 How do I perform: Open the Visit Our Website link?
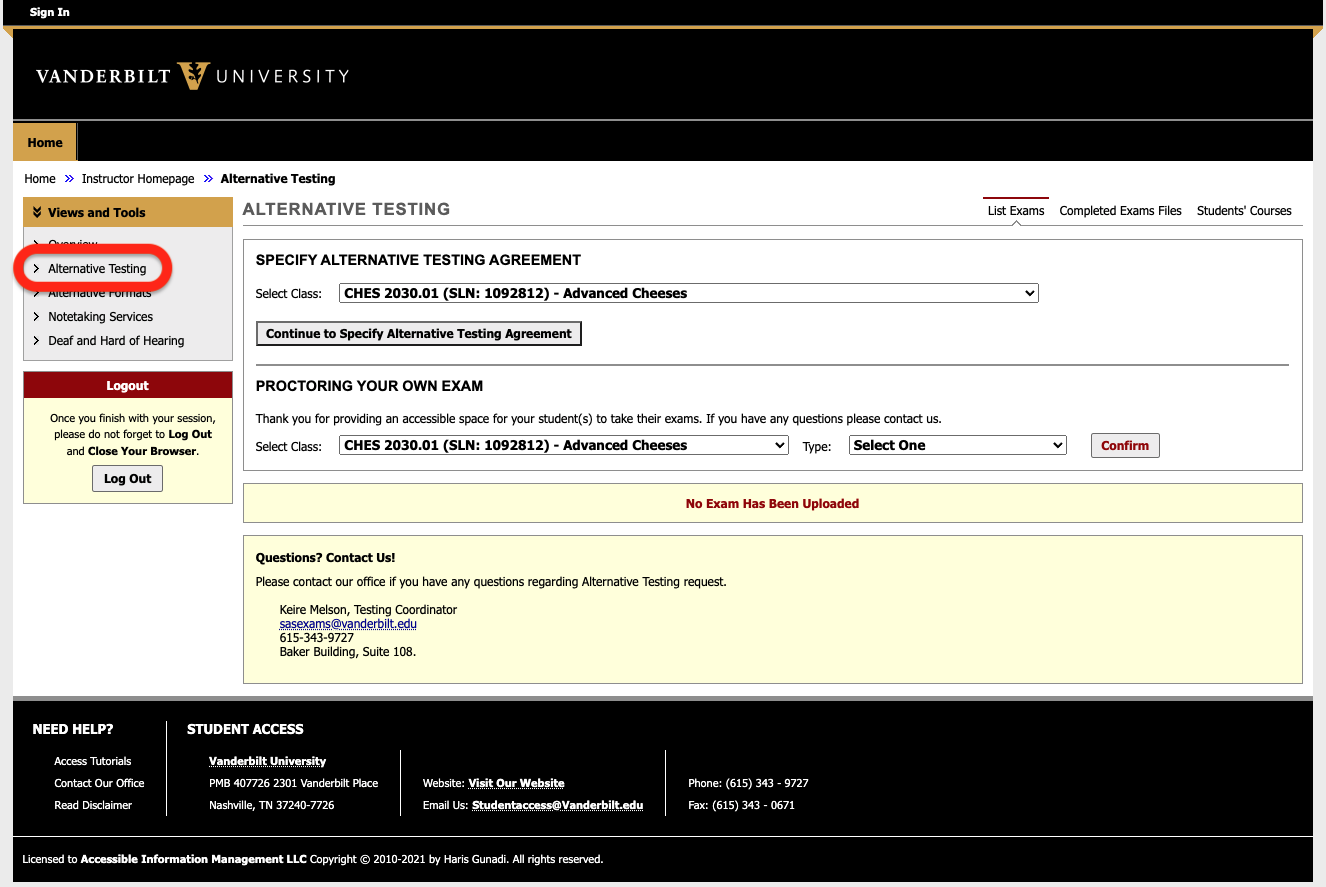coord(516,782)
